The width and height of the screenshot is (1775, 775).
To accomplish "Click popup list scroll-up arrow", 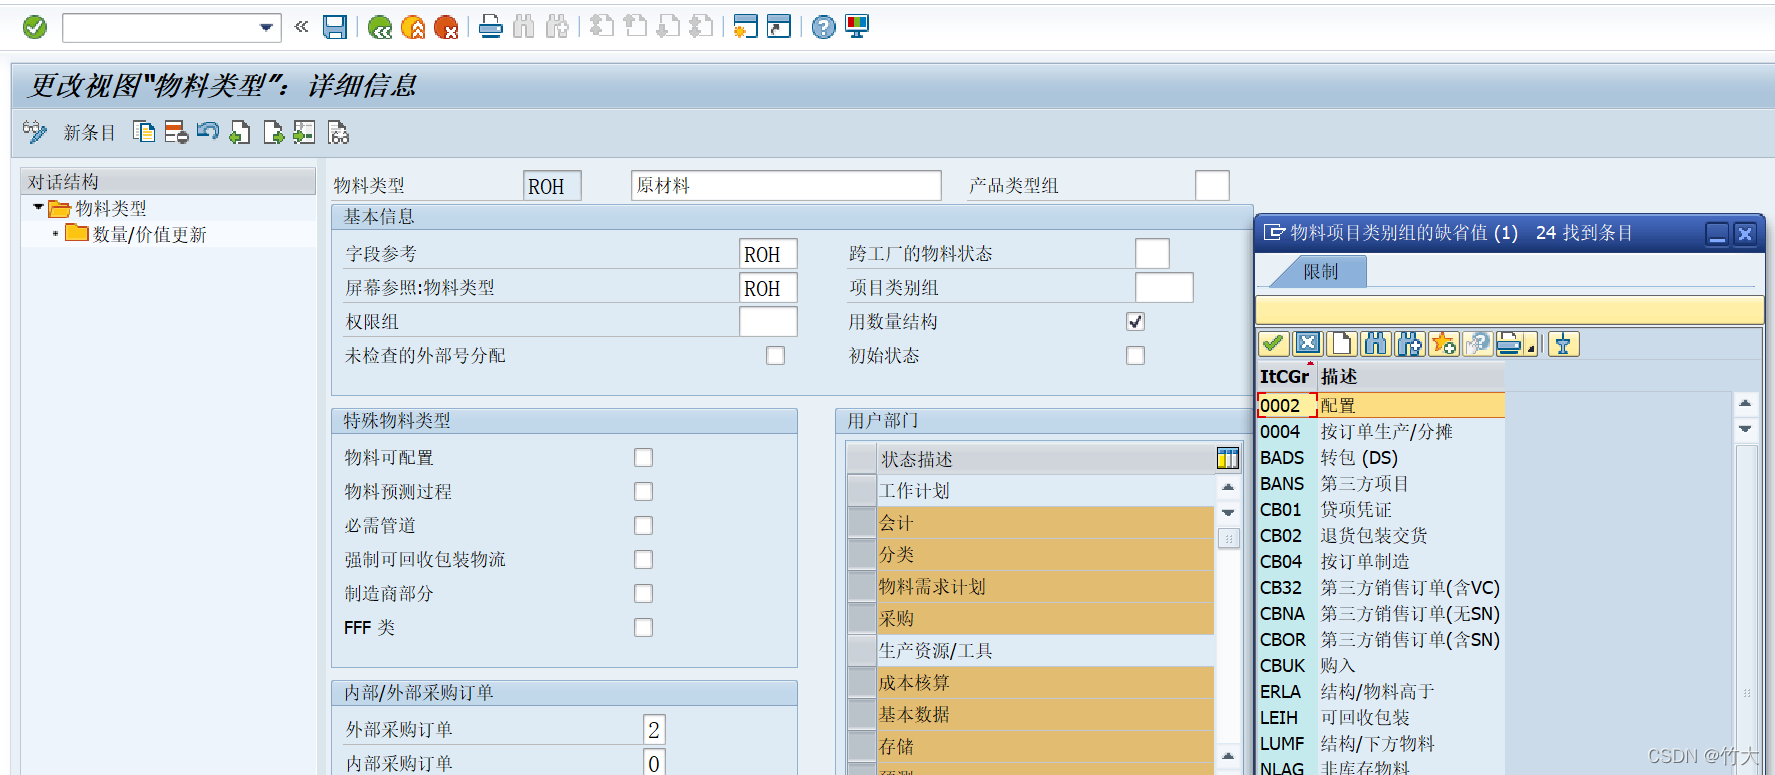I will tap(1745, 403).
